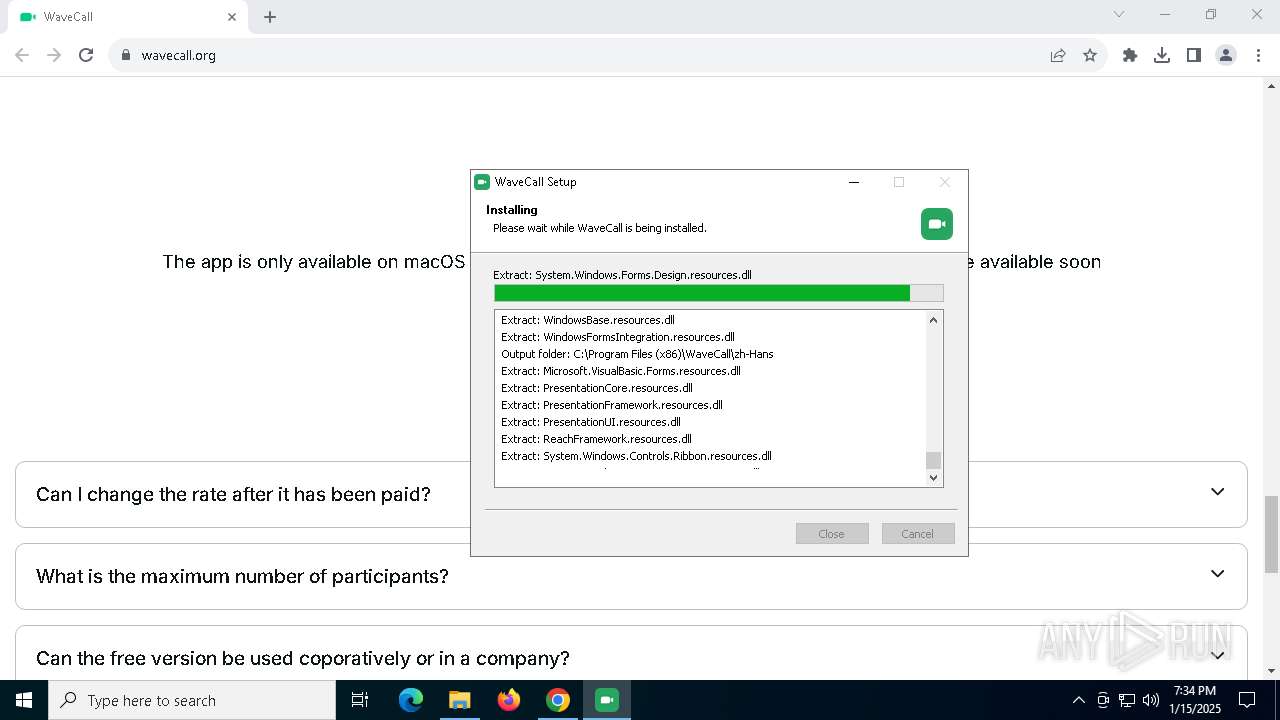Click the installer progress bar
Image resolution: width=1280 pixels, height=720 pixels.
pos(719,293)
